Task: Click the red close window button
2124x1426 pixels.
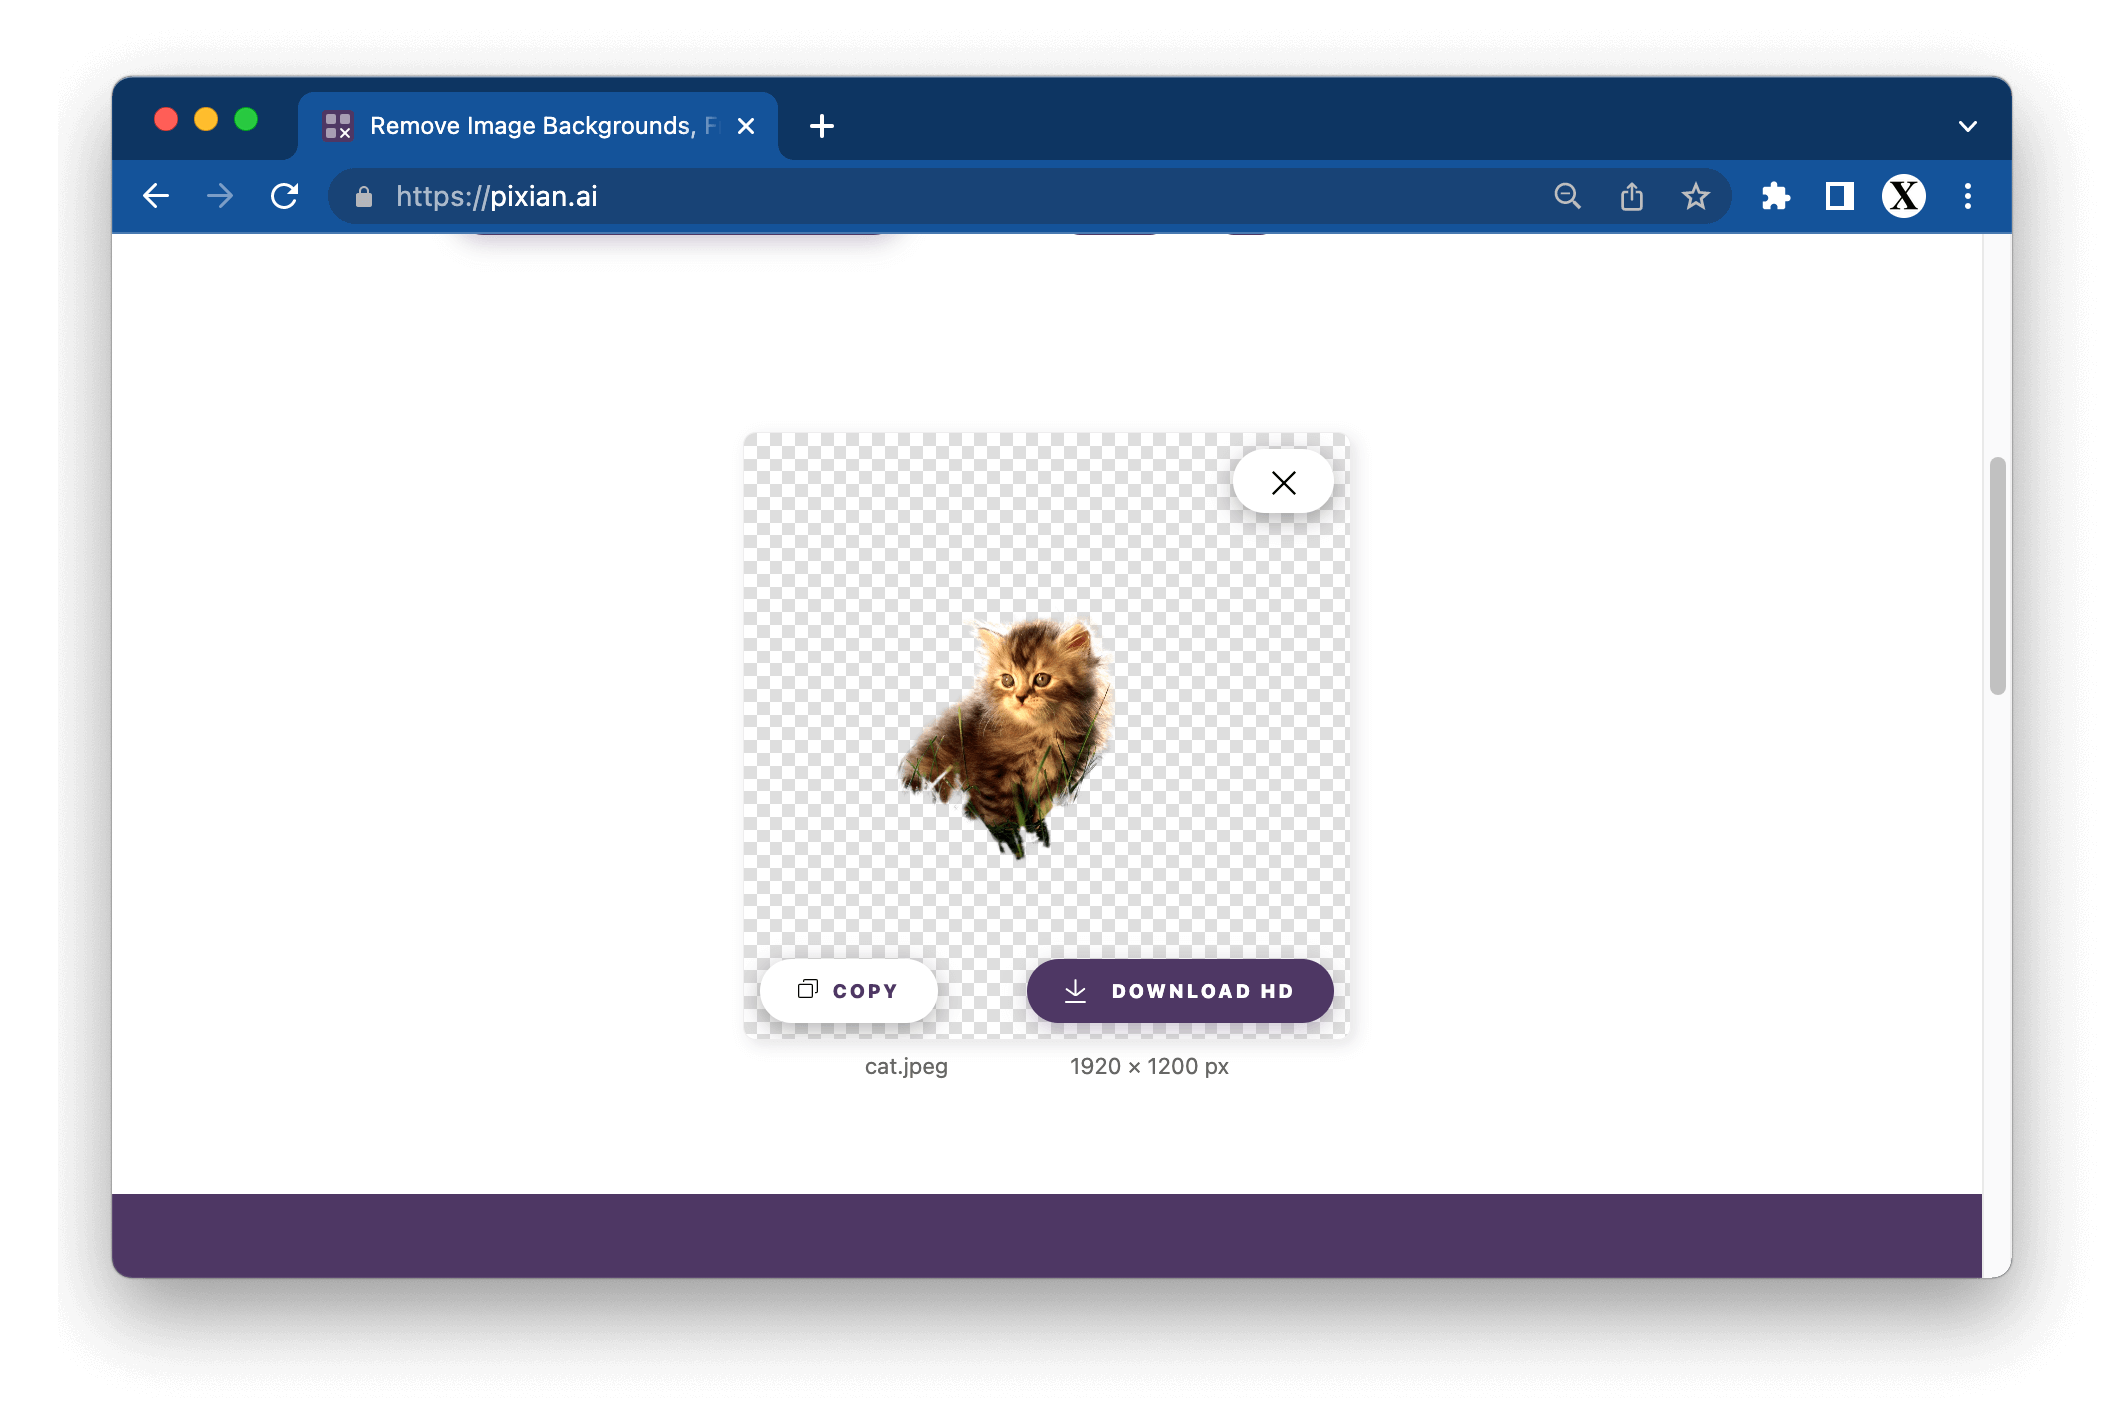Action: pos(166,120)
